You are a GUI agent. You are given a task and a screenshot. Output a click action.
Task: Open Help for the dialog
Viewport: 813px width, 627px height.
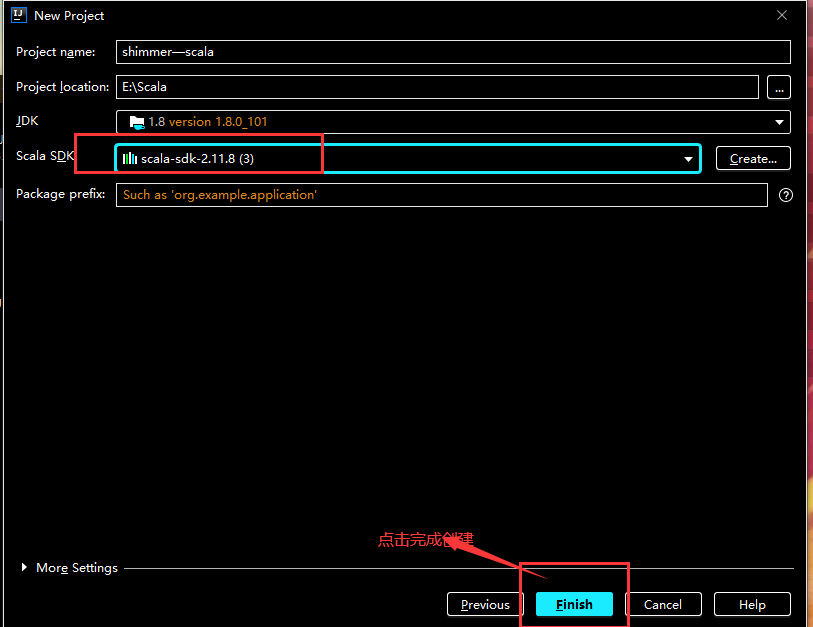coord(752,604)
